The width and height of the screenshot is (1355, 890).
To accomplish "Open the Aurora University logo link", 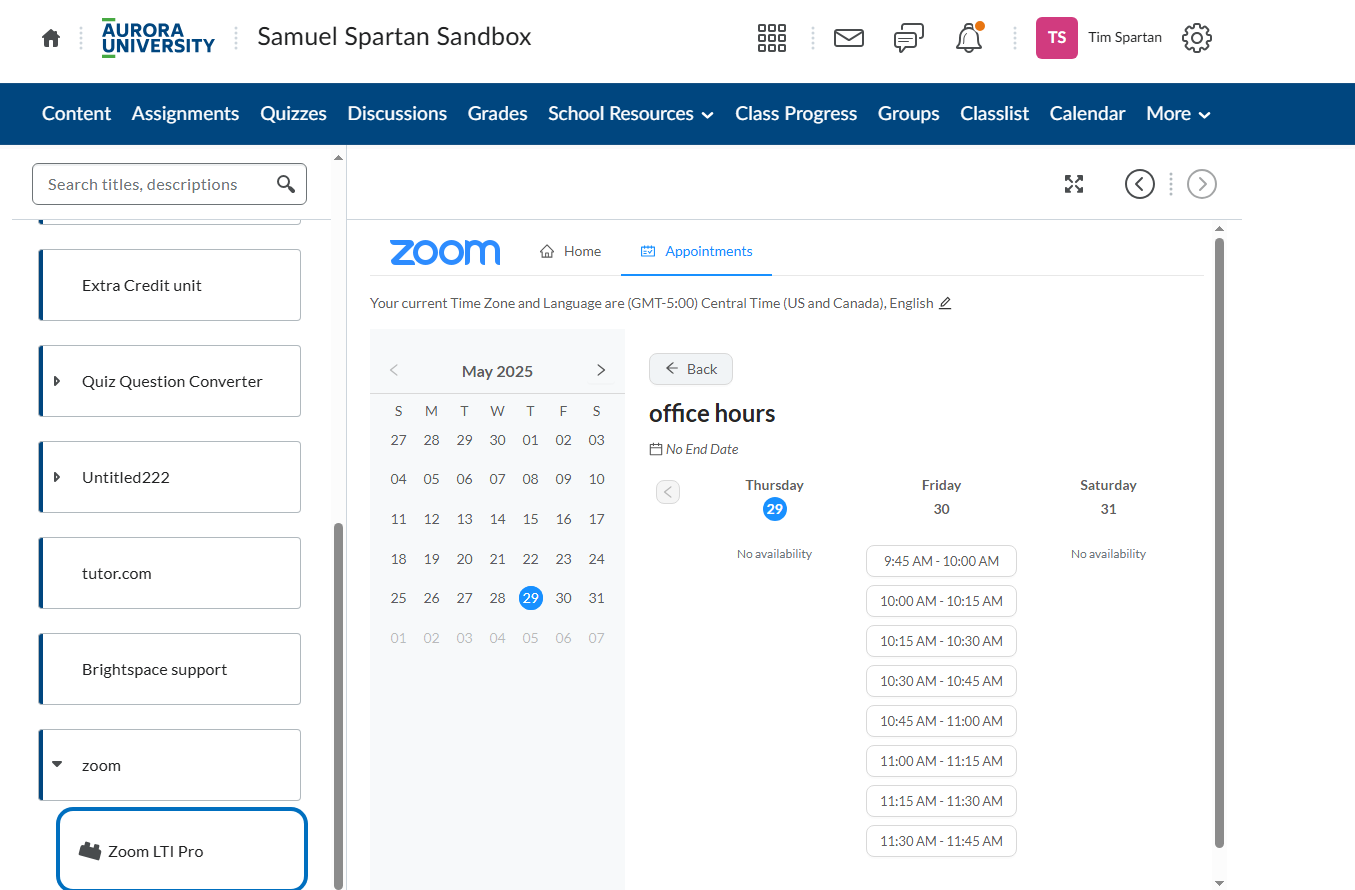I will pos(158,38).
